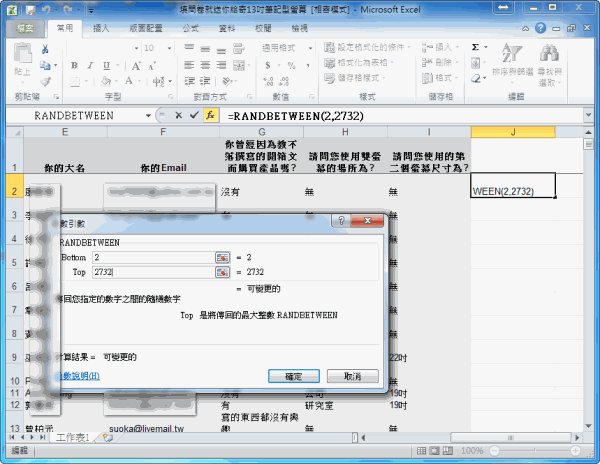The height and width of the screenshot is (464, 600).
Task: Click the Decrease Decimal icon
Action: click(x=284, y=81)
